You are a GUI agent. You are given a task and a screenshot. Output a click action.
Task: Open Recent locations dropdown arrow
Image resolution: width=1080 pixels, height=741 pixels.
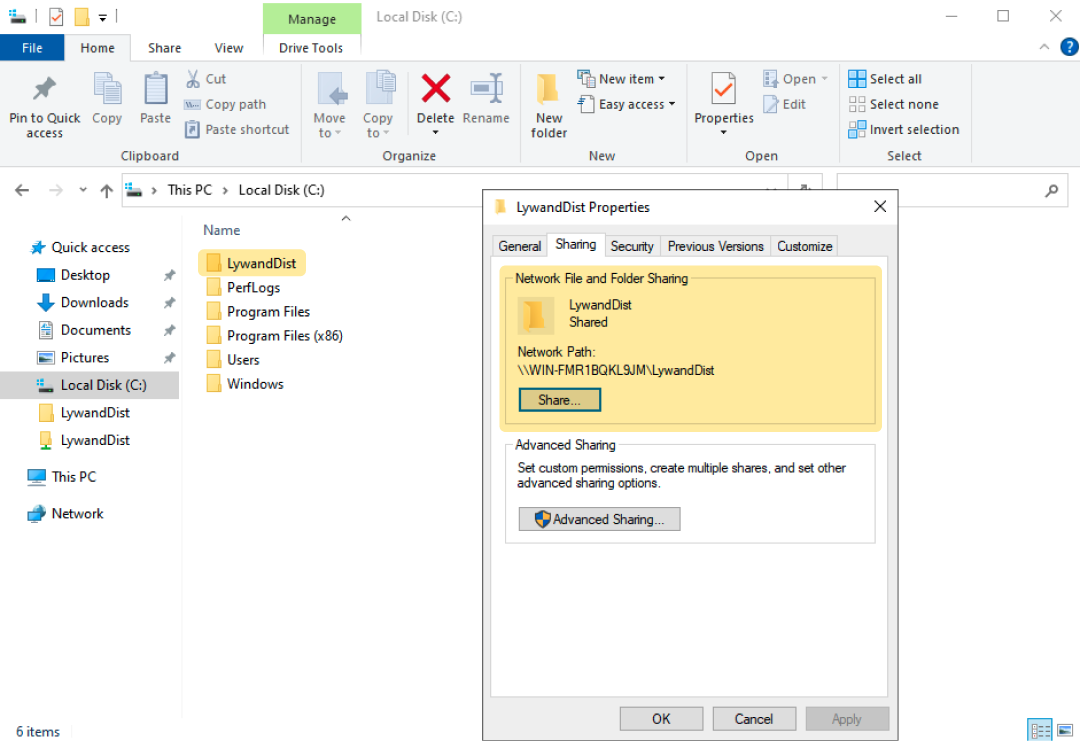pos(83,190)
